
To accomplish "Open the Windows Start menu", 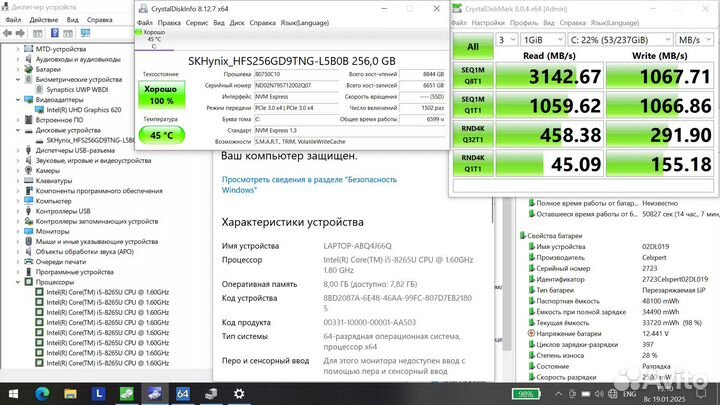I will pos(13,394).
